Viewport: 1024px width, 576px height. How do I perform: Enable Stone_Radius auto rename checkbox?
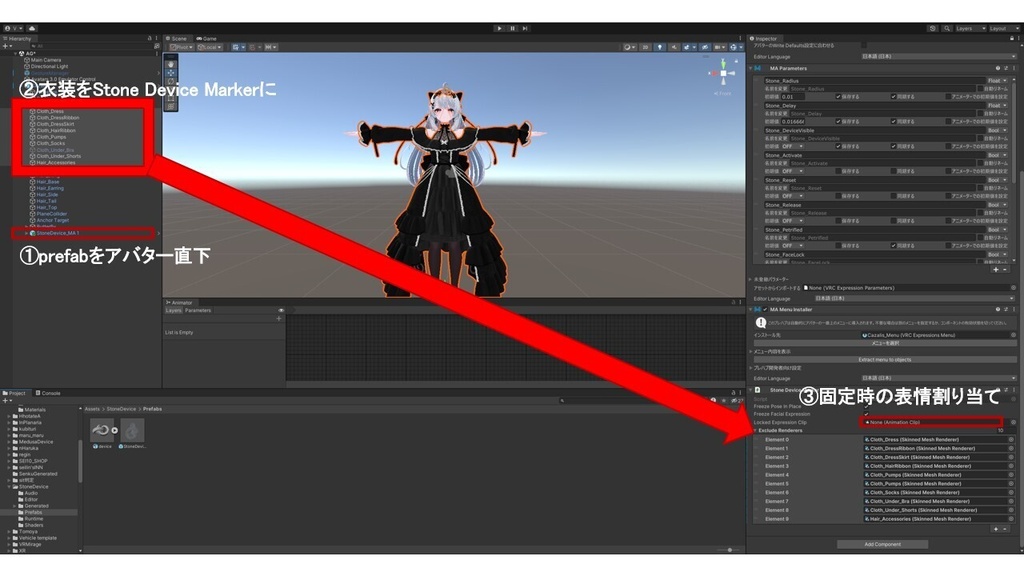(980, 89)
